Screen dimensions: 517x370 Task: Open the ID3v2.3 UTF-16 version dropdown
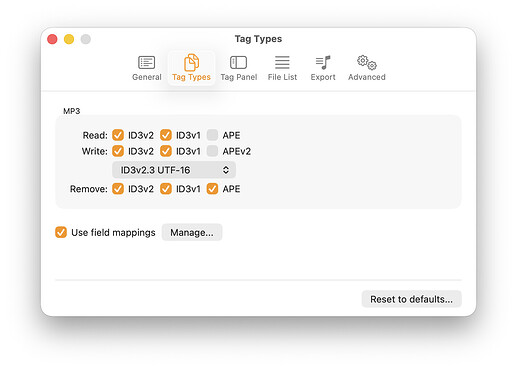coord(174,170)
